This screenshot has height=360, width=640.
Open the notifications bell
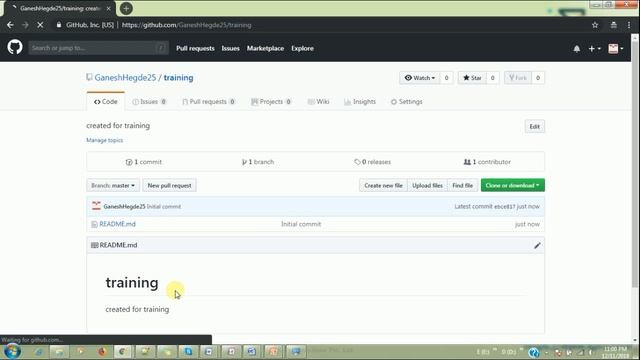click(577, 49)
